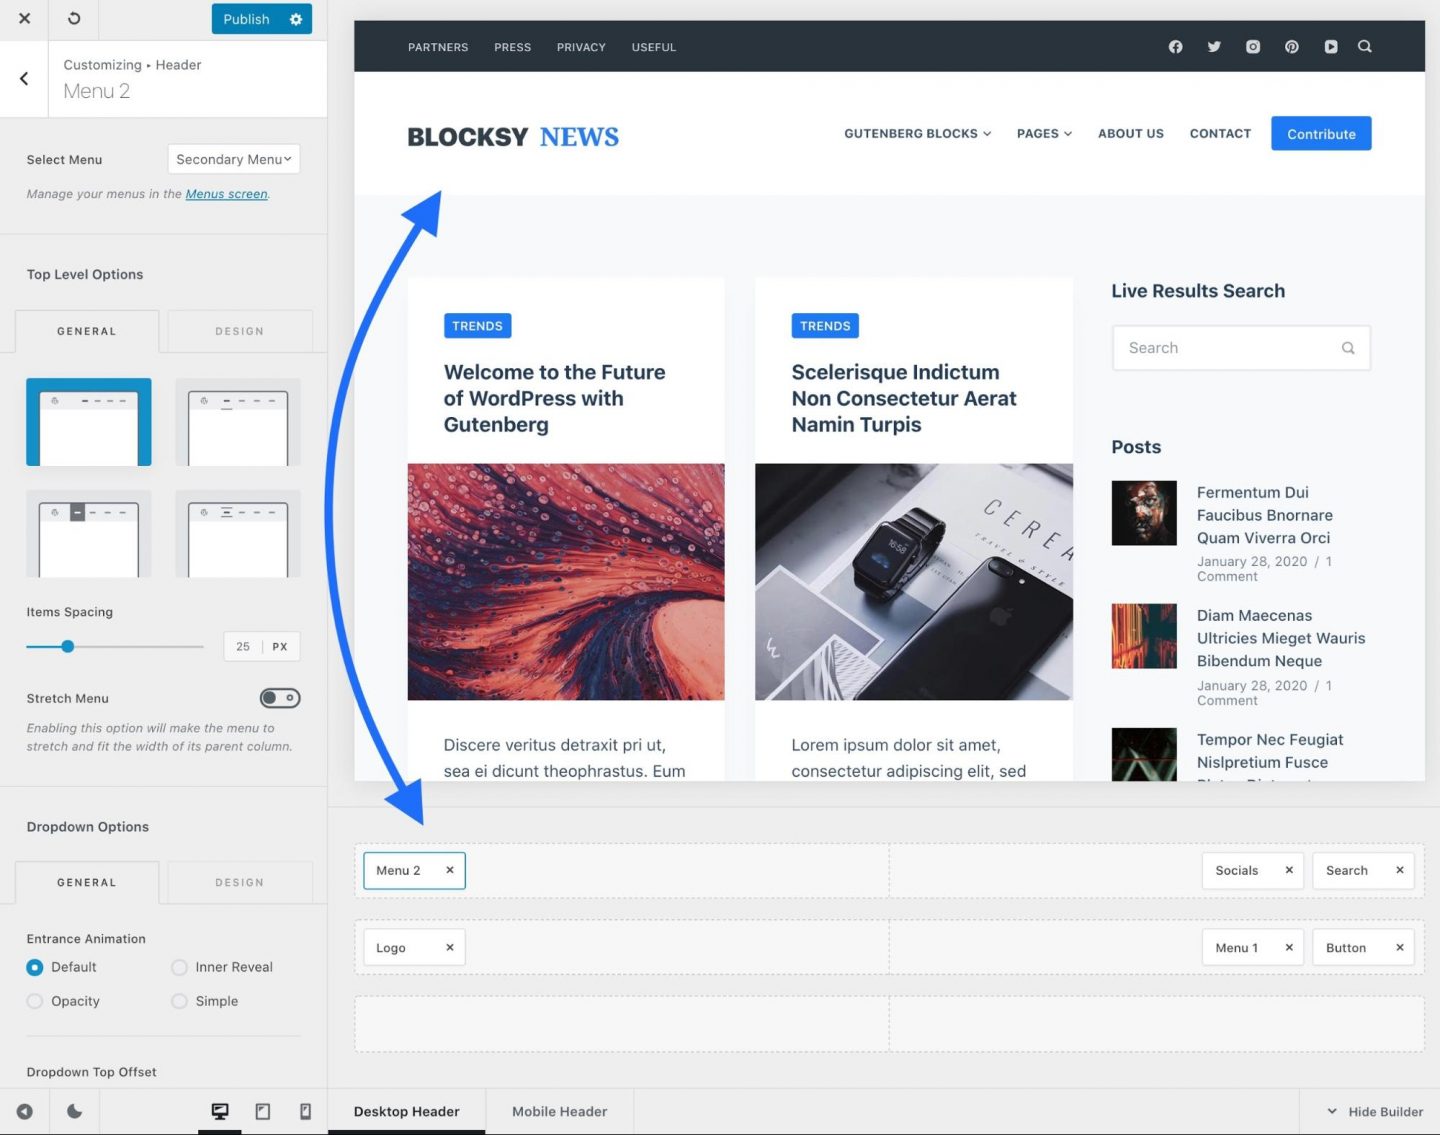Viewport: 1440px width, 1135px height.
Task: Expand Gutenberg Blocks menu in preview
Action: tap(917, 133)
